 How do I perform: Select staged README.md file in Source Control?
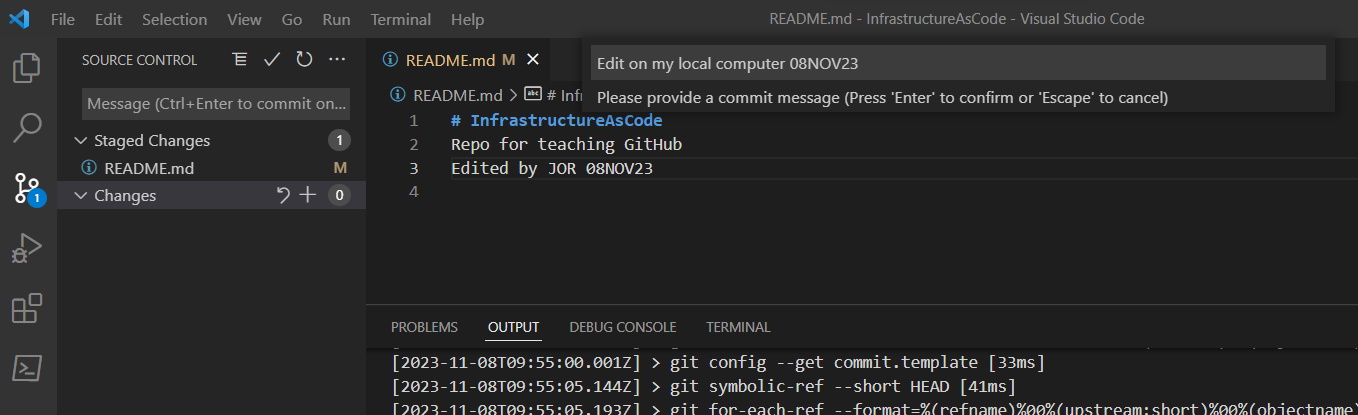149,168
